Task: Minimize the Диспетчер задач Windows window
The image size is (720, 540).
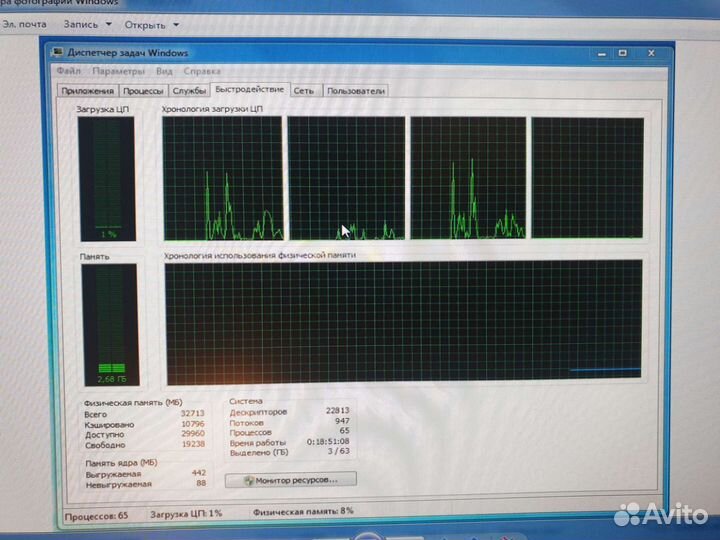Action: (x=602, y=54)
